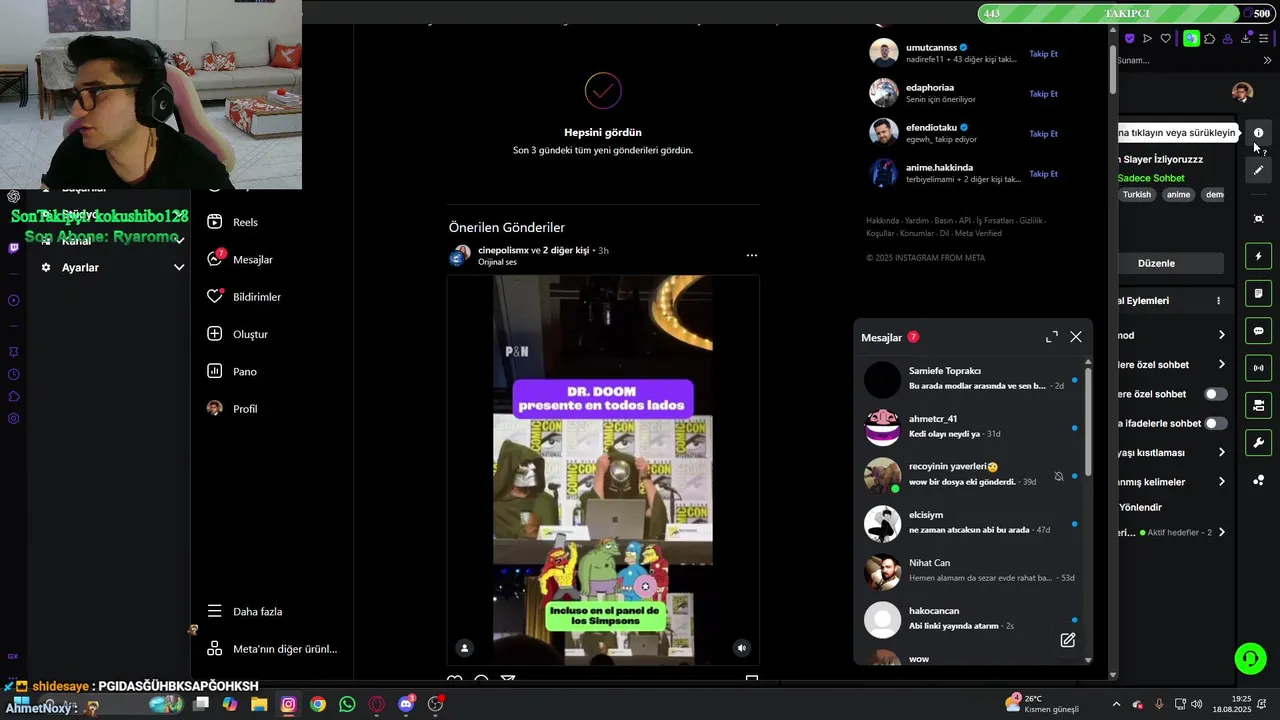
Task: Click the browser extensions puzzle icon
Action: point(1209,39)
